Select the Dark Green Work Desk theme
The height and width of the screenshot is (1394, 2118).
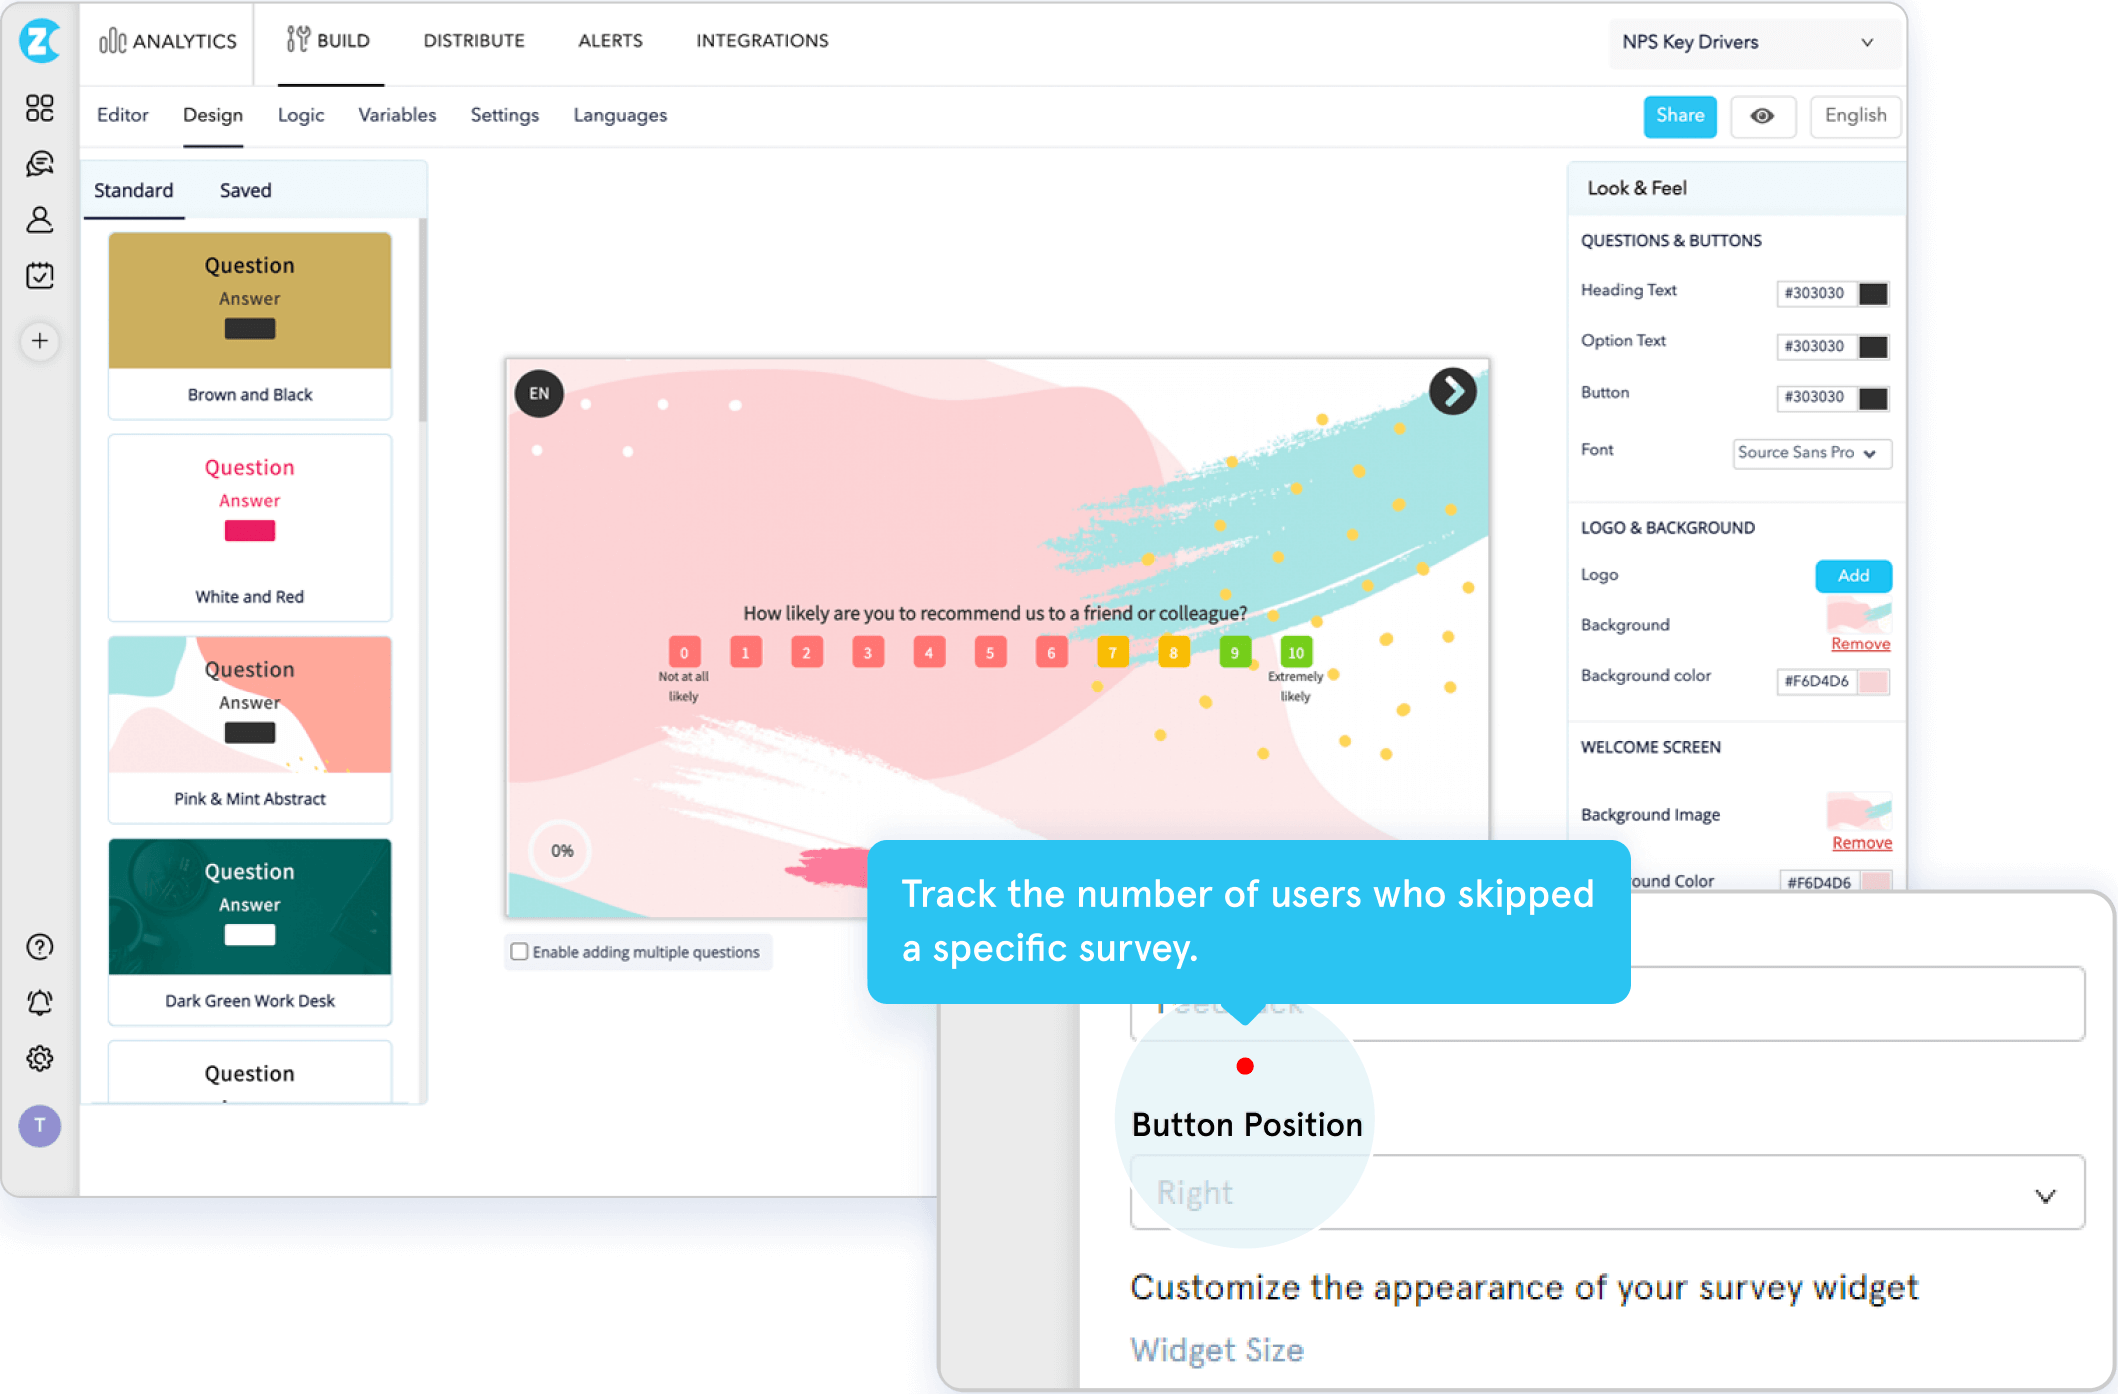coord(250,931)
